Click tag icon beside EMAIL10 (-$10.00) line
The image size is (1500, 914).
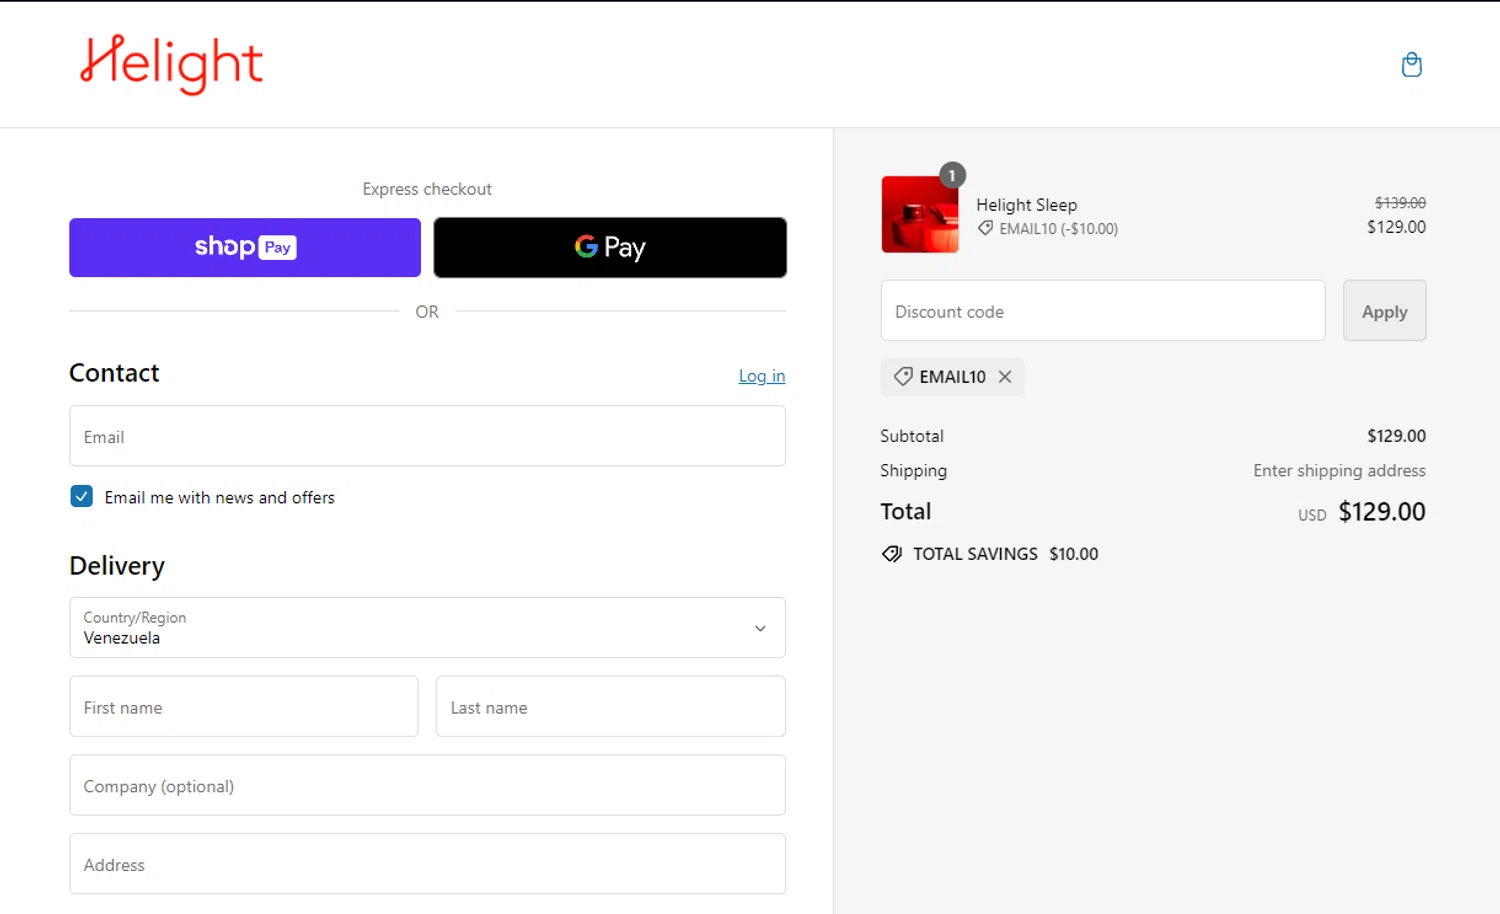pos(985,229)
